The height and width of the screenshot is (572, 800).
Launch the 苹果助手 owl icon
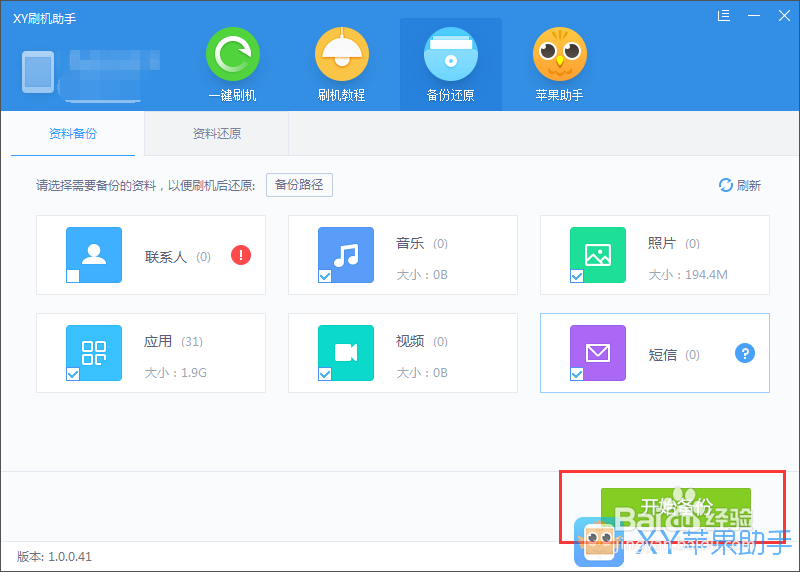560,55
